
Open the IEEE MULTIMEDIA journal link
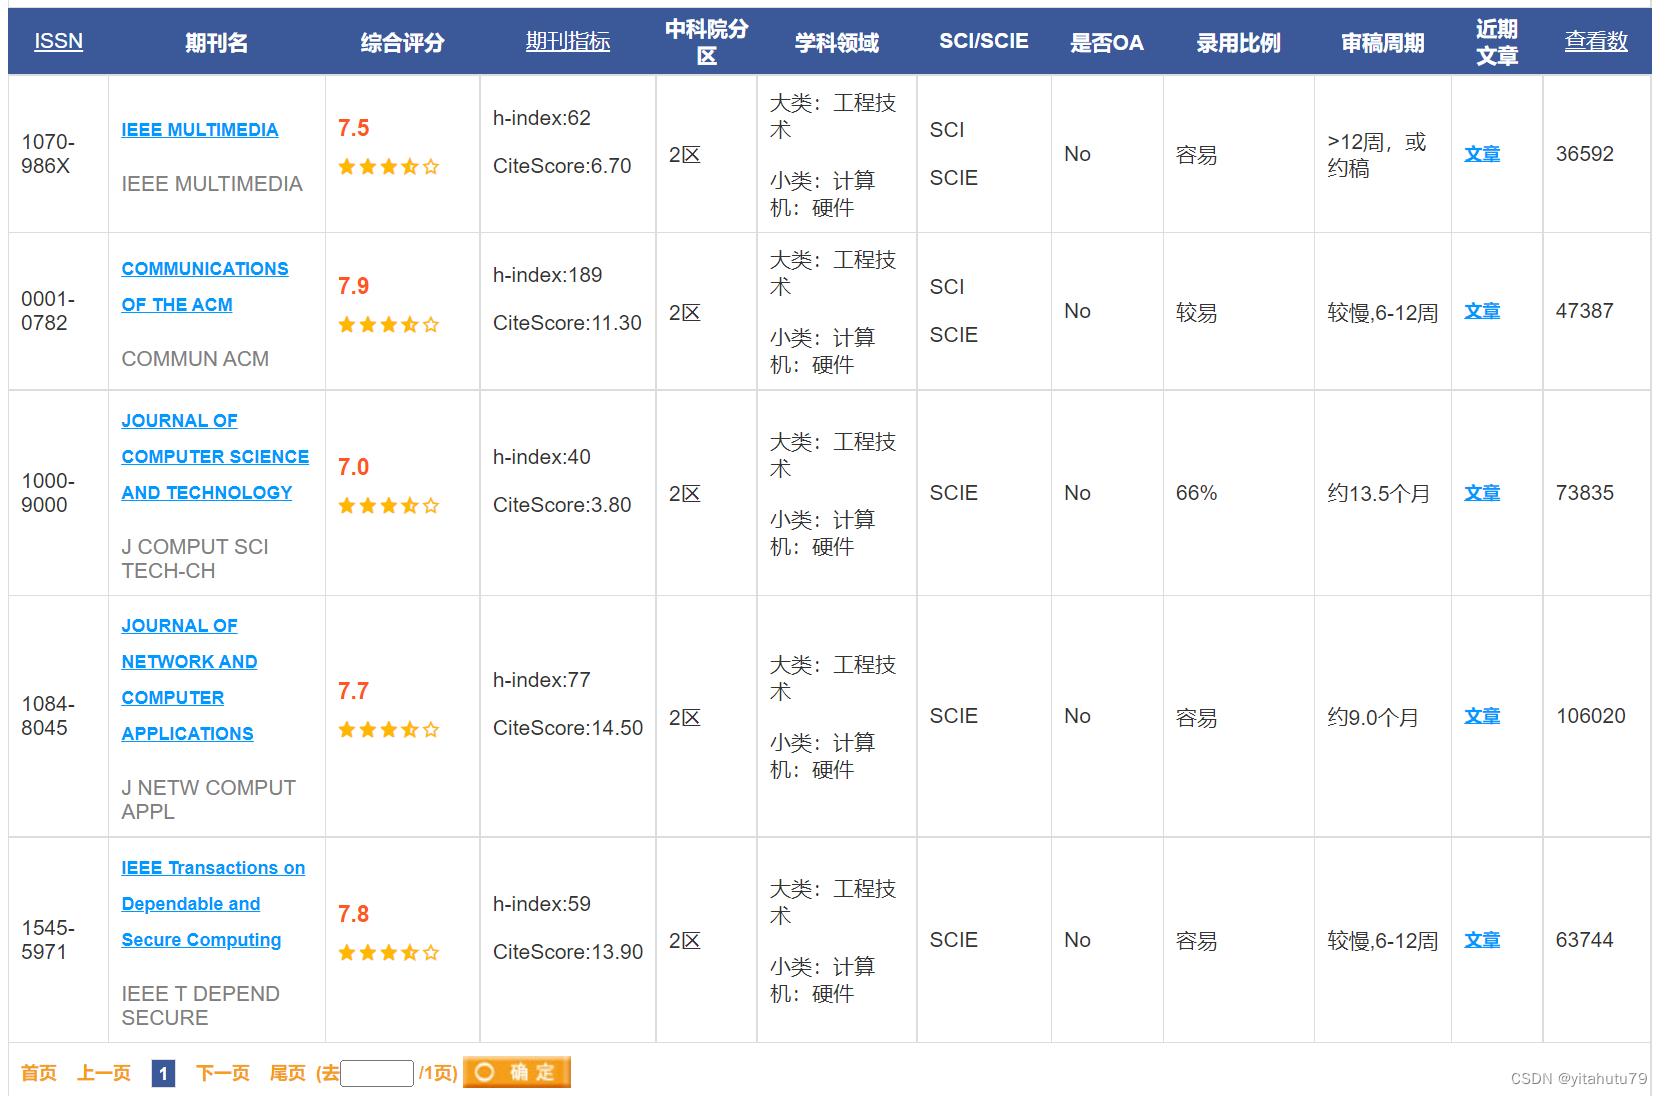tap(200, 130)
